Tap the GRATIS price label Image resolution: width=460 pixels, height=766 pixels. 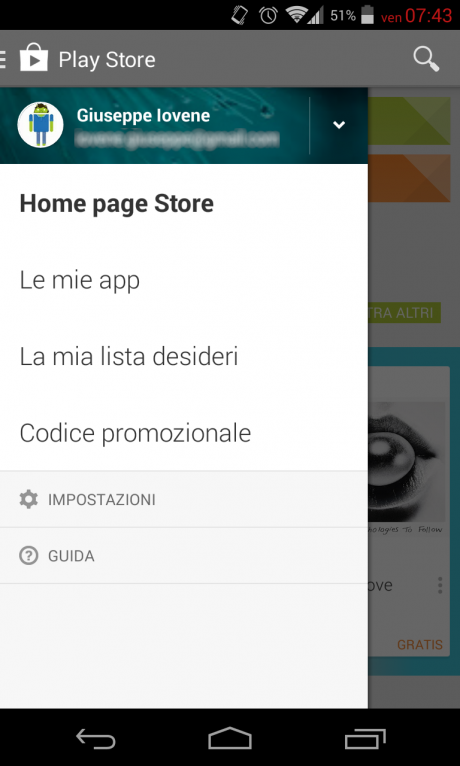419,644
